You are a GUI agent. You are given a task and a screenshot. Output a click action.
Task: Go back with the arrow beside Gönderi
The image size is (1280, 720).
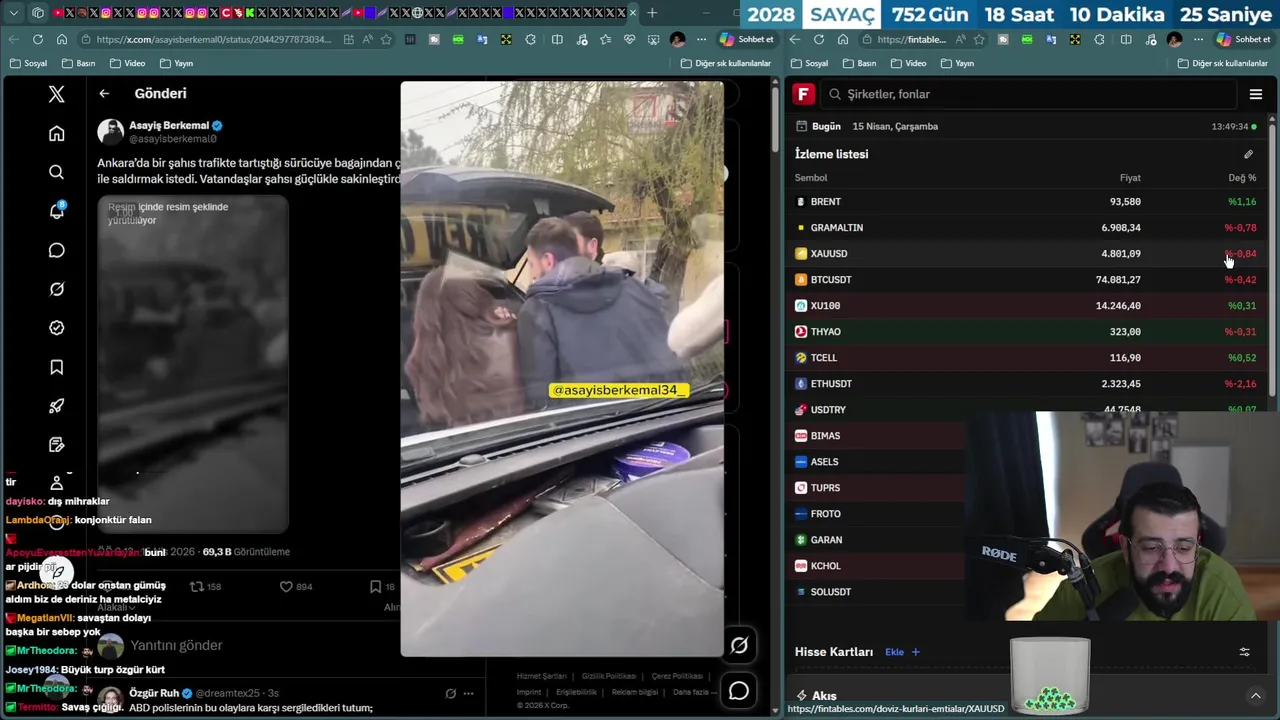(x=104, y=93)
